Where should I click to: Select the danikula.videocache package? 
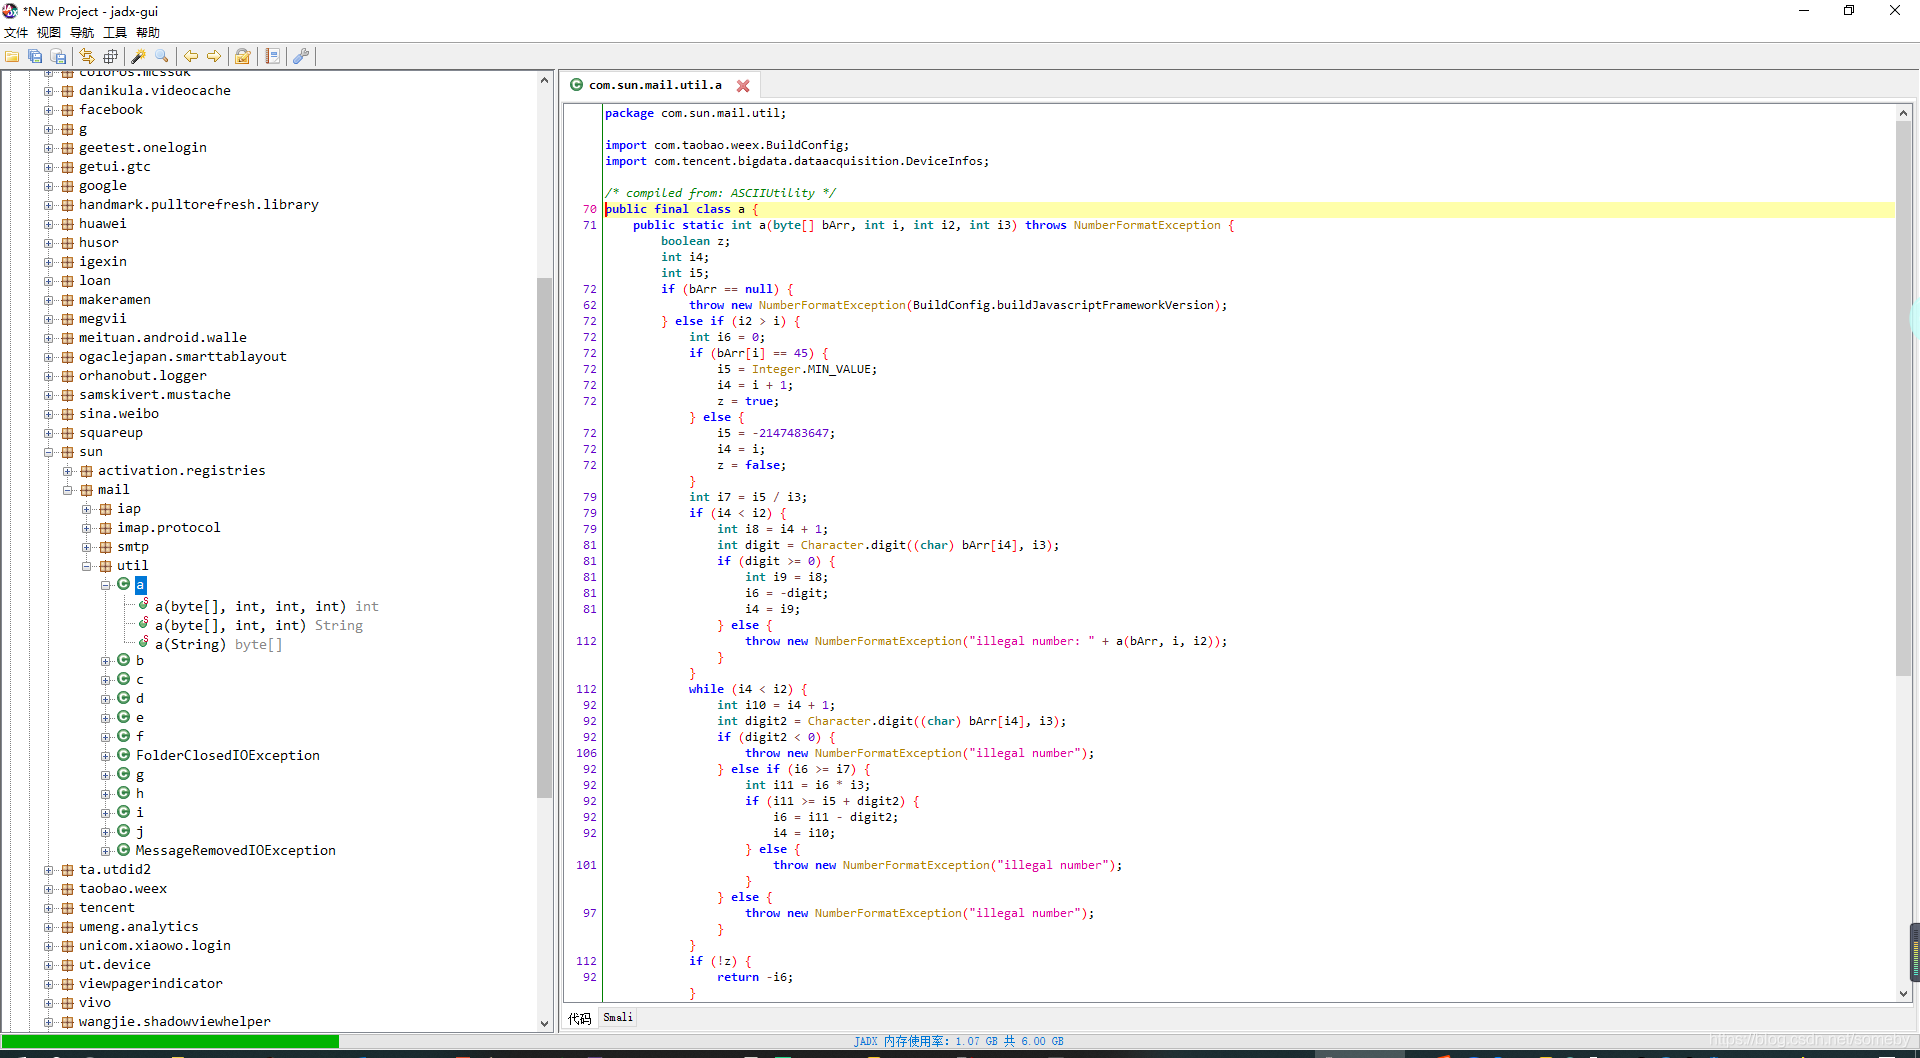click(x=155, y=91)
